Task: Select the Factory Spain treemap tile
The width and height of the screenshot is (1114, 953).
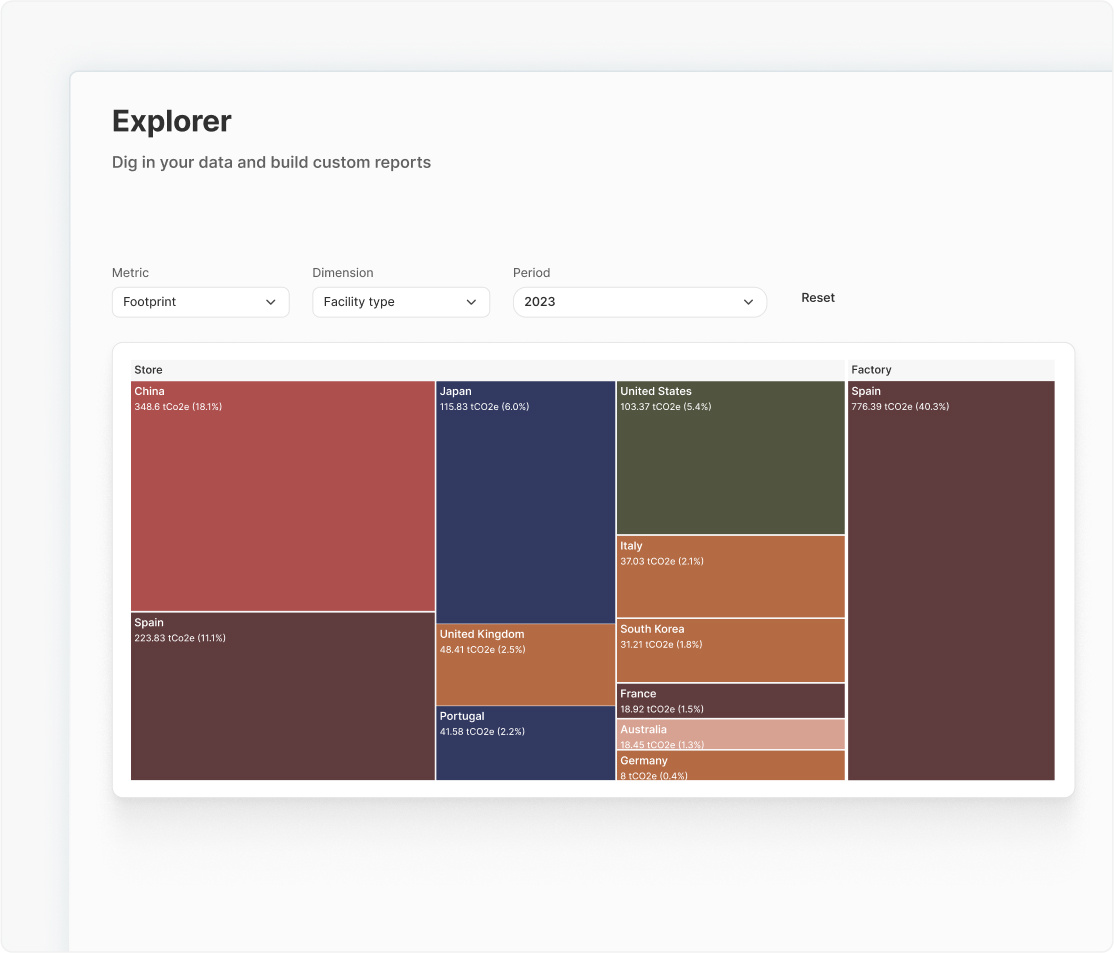Action: [951, 581]
